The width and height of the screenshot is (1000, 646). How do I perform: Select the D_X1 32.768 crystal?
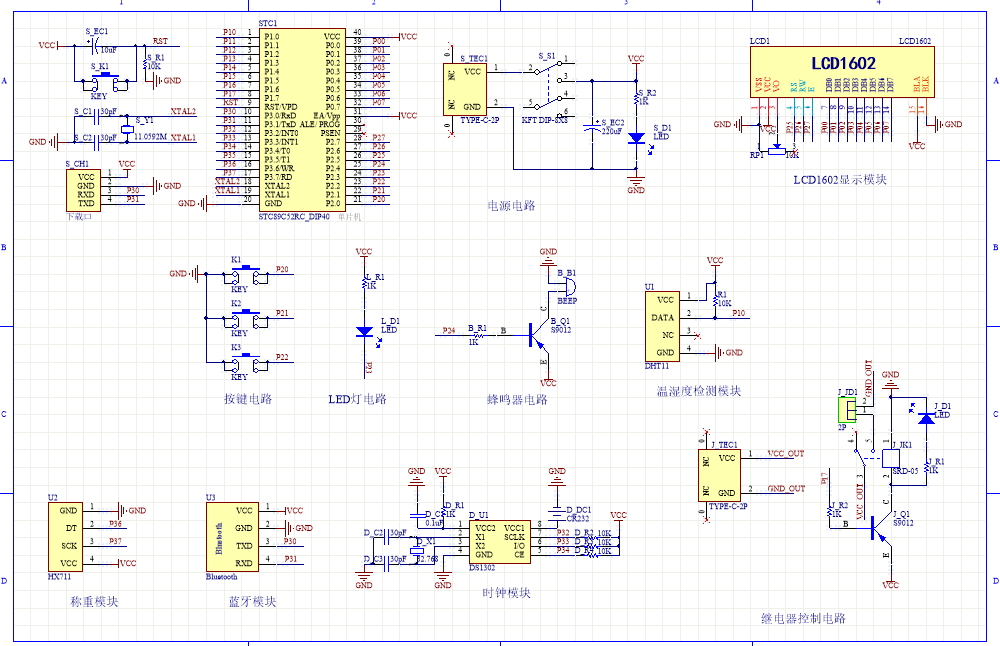[x=416, y=550]
